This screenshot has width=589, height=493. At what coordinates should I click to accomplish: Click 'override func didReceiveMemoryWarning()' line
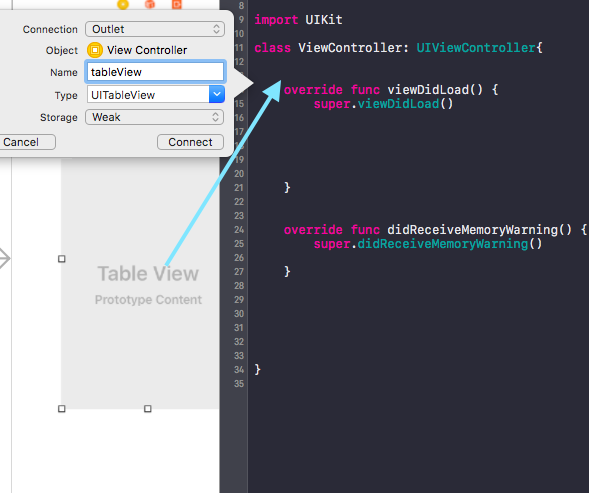click(x=435, y=230)
